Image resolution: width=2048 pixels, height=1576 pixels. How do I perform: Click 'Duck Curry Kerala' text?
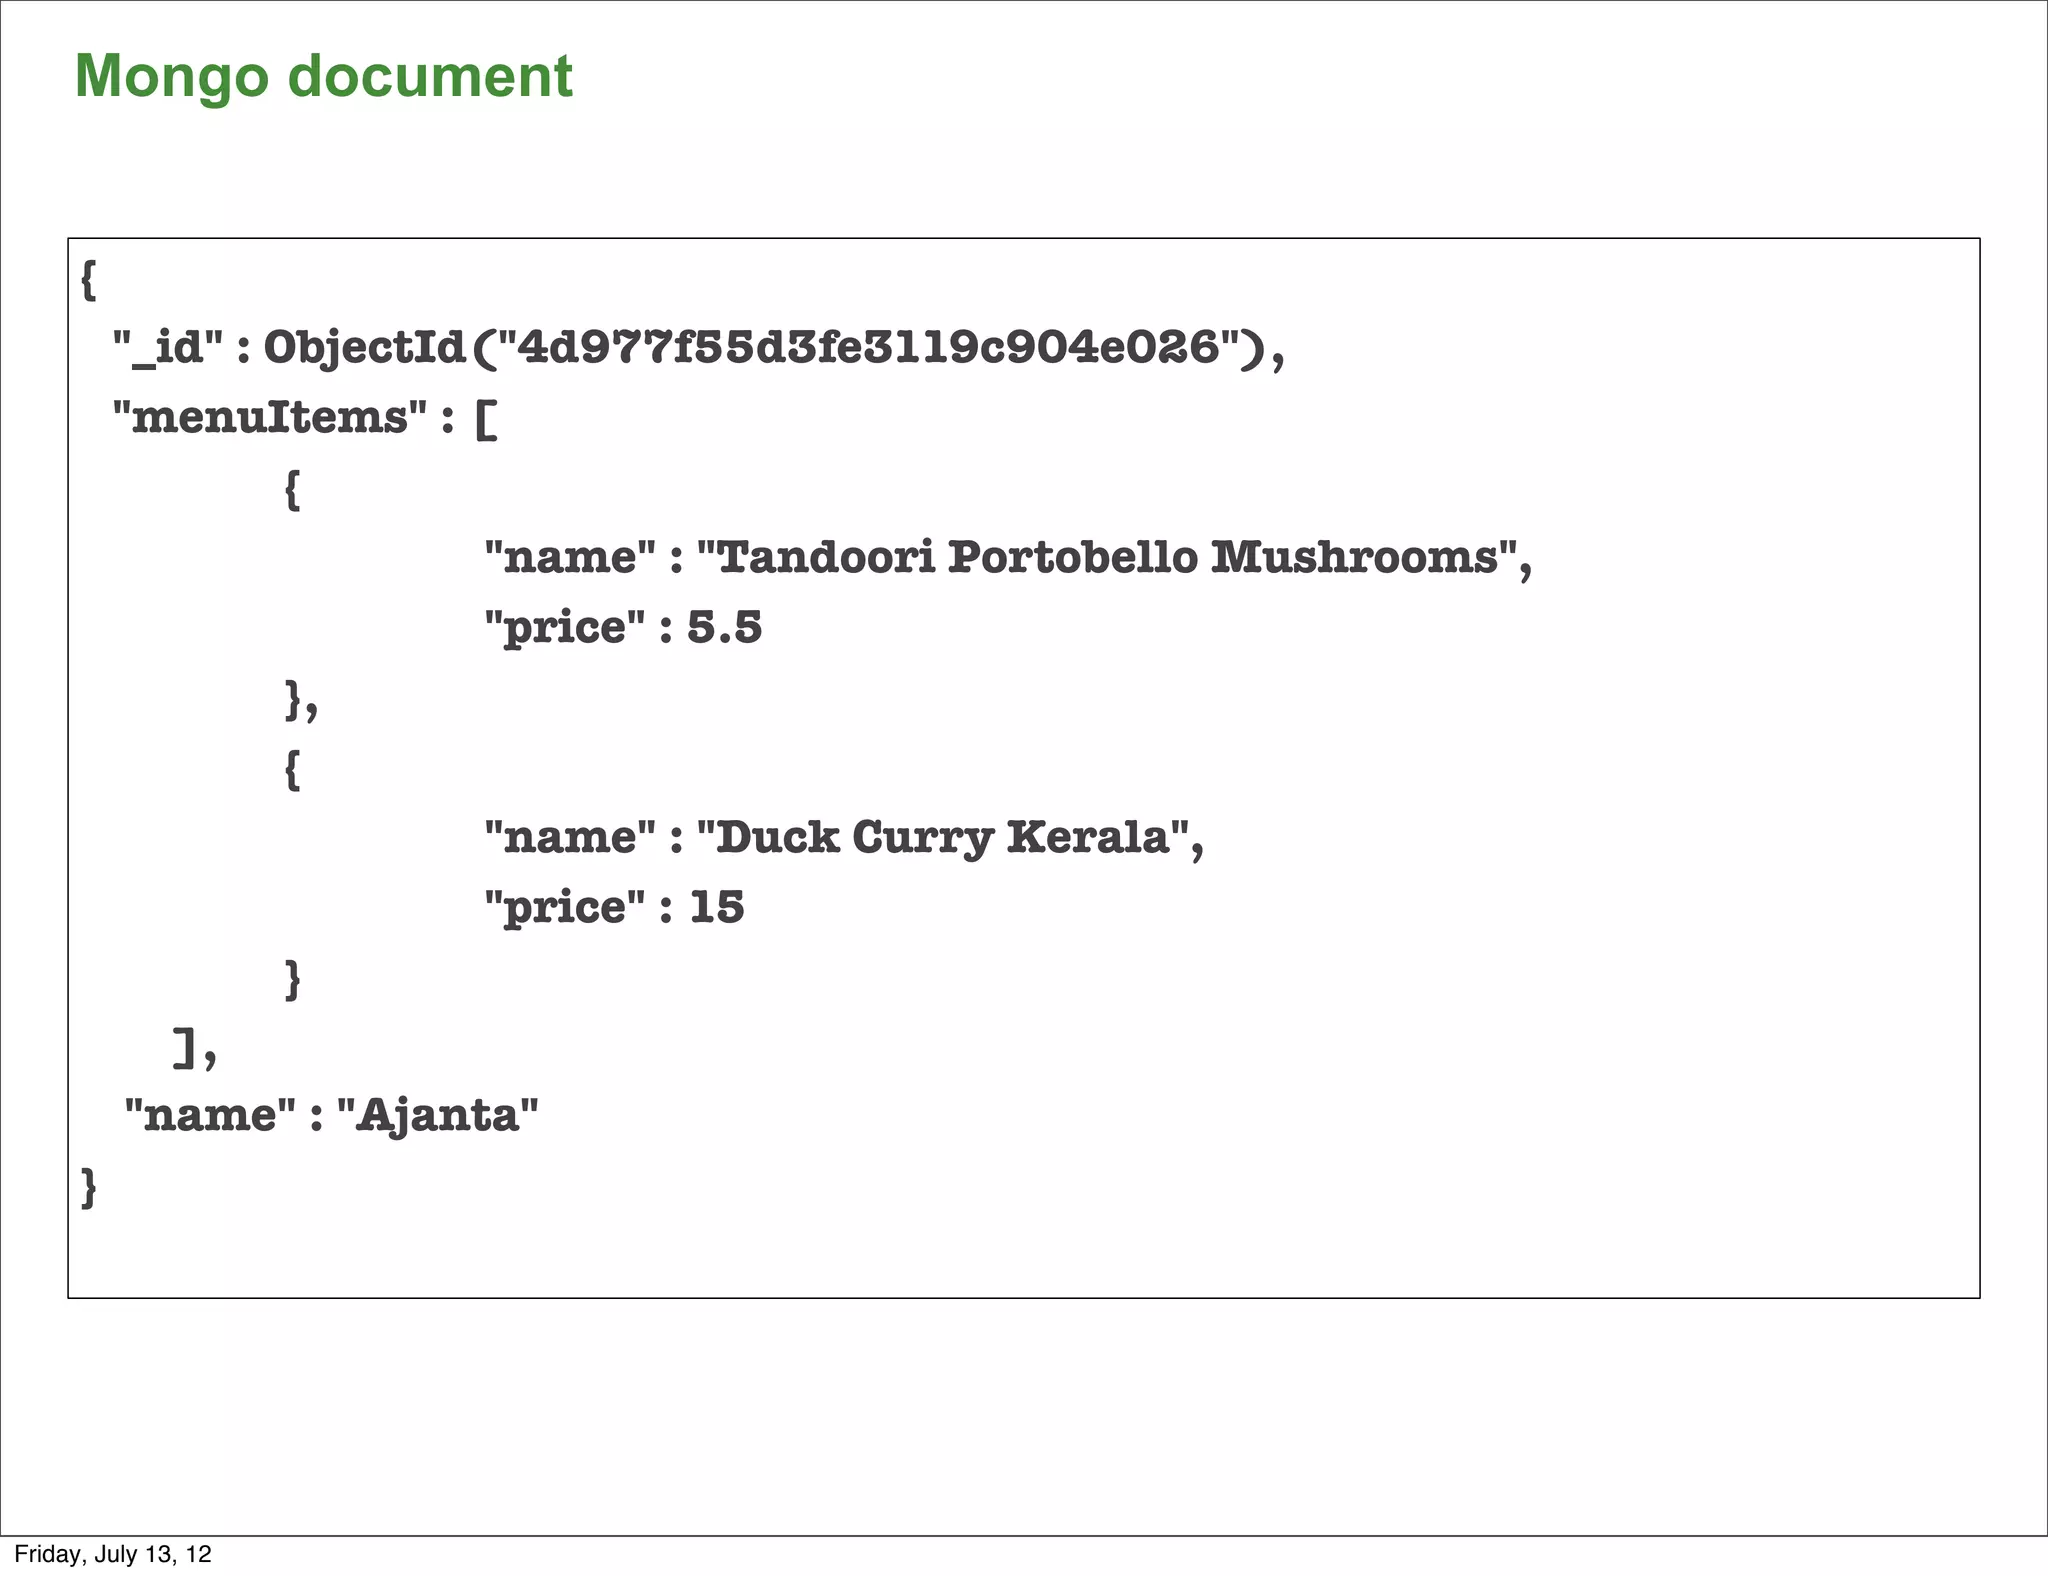pyautogui.click(x=942, y=837)
